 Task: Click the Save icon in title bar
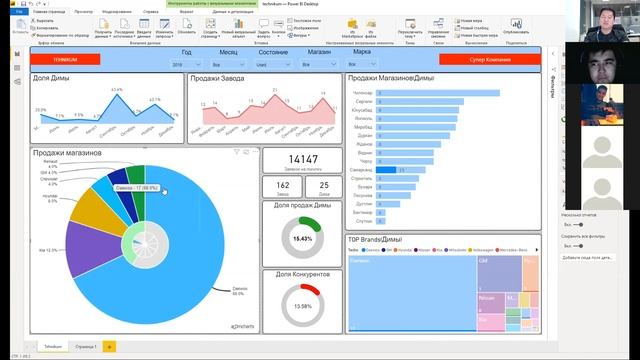pos(23,4)
